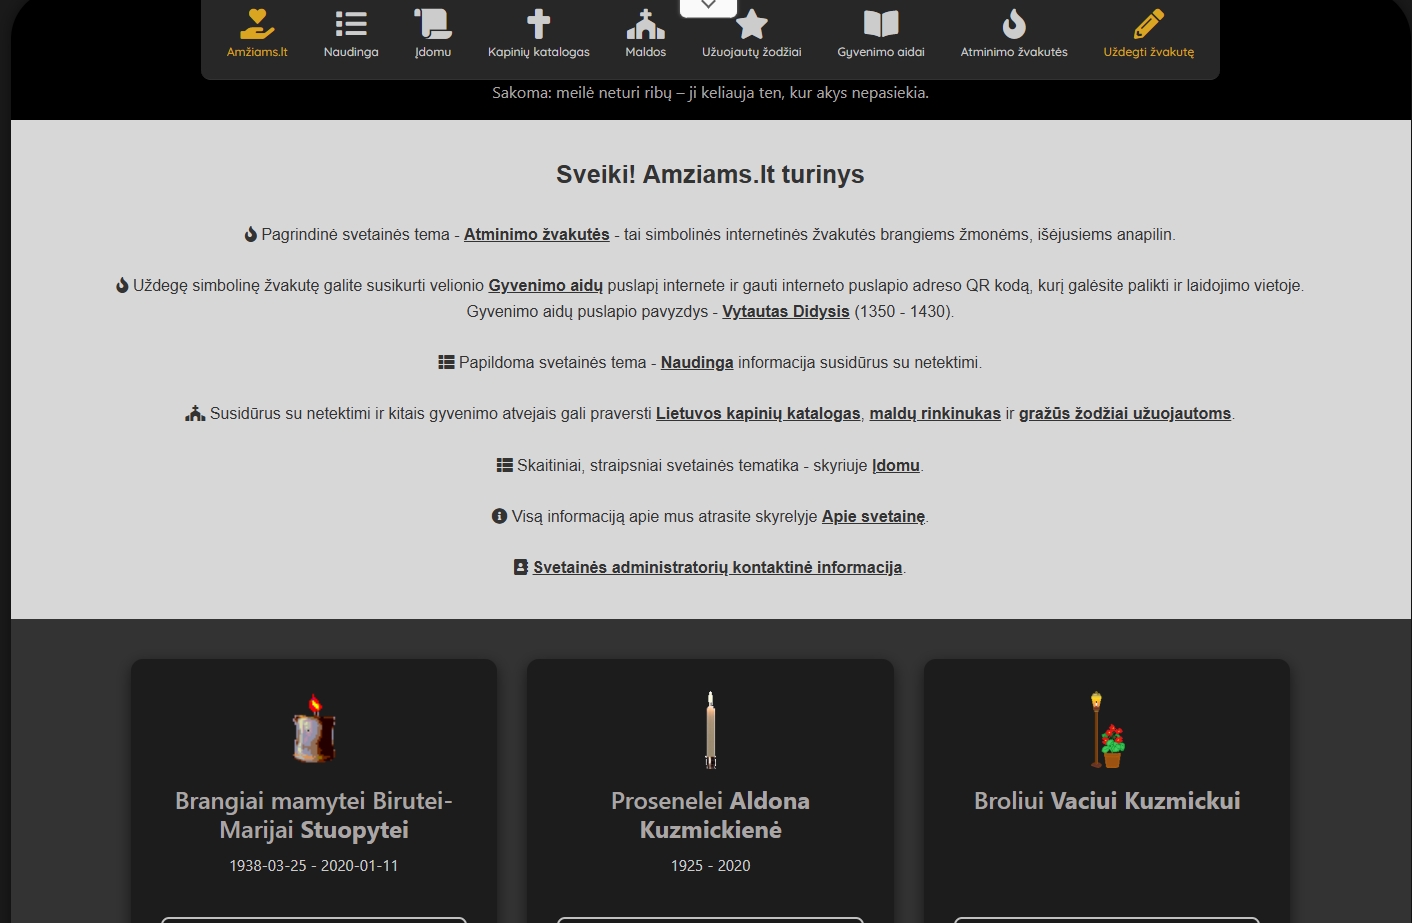Image resolution: width=1412 pixels, height=923 pixels.
Task: Select the Broliui Vaciui Kuzmickui title
Action: (x=1107, y=801)
